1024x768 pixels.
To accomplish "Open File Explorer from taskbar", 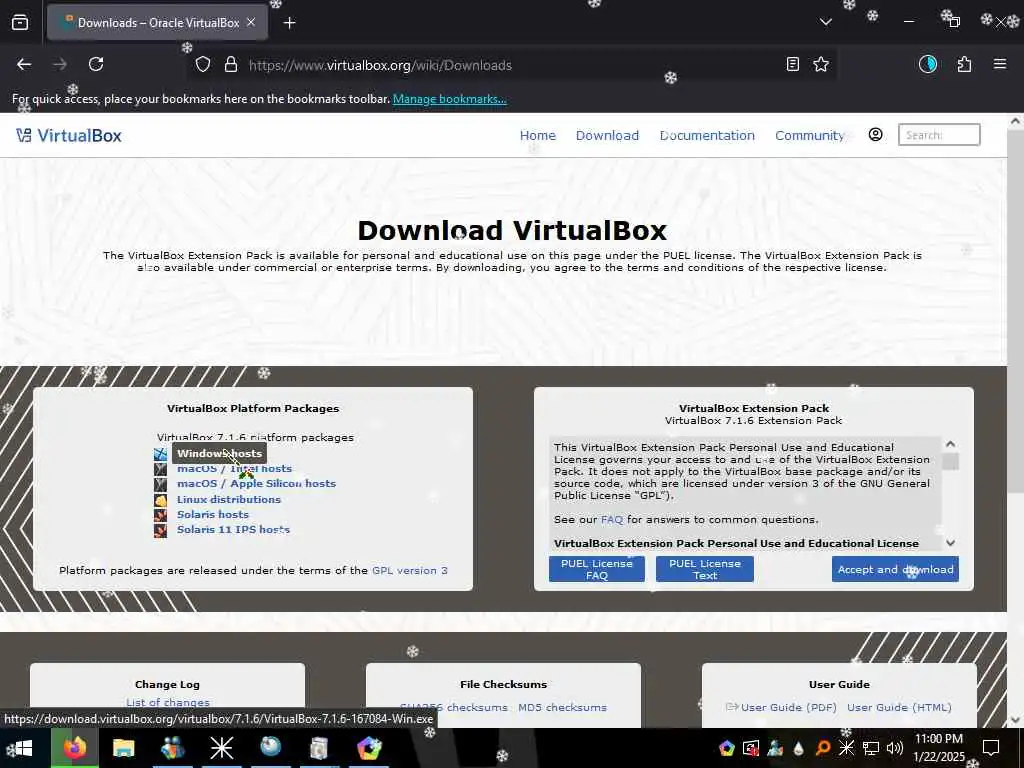I will [123, 748].
